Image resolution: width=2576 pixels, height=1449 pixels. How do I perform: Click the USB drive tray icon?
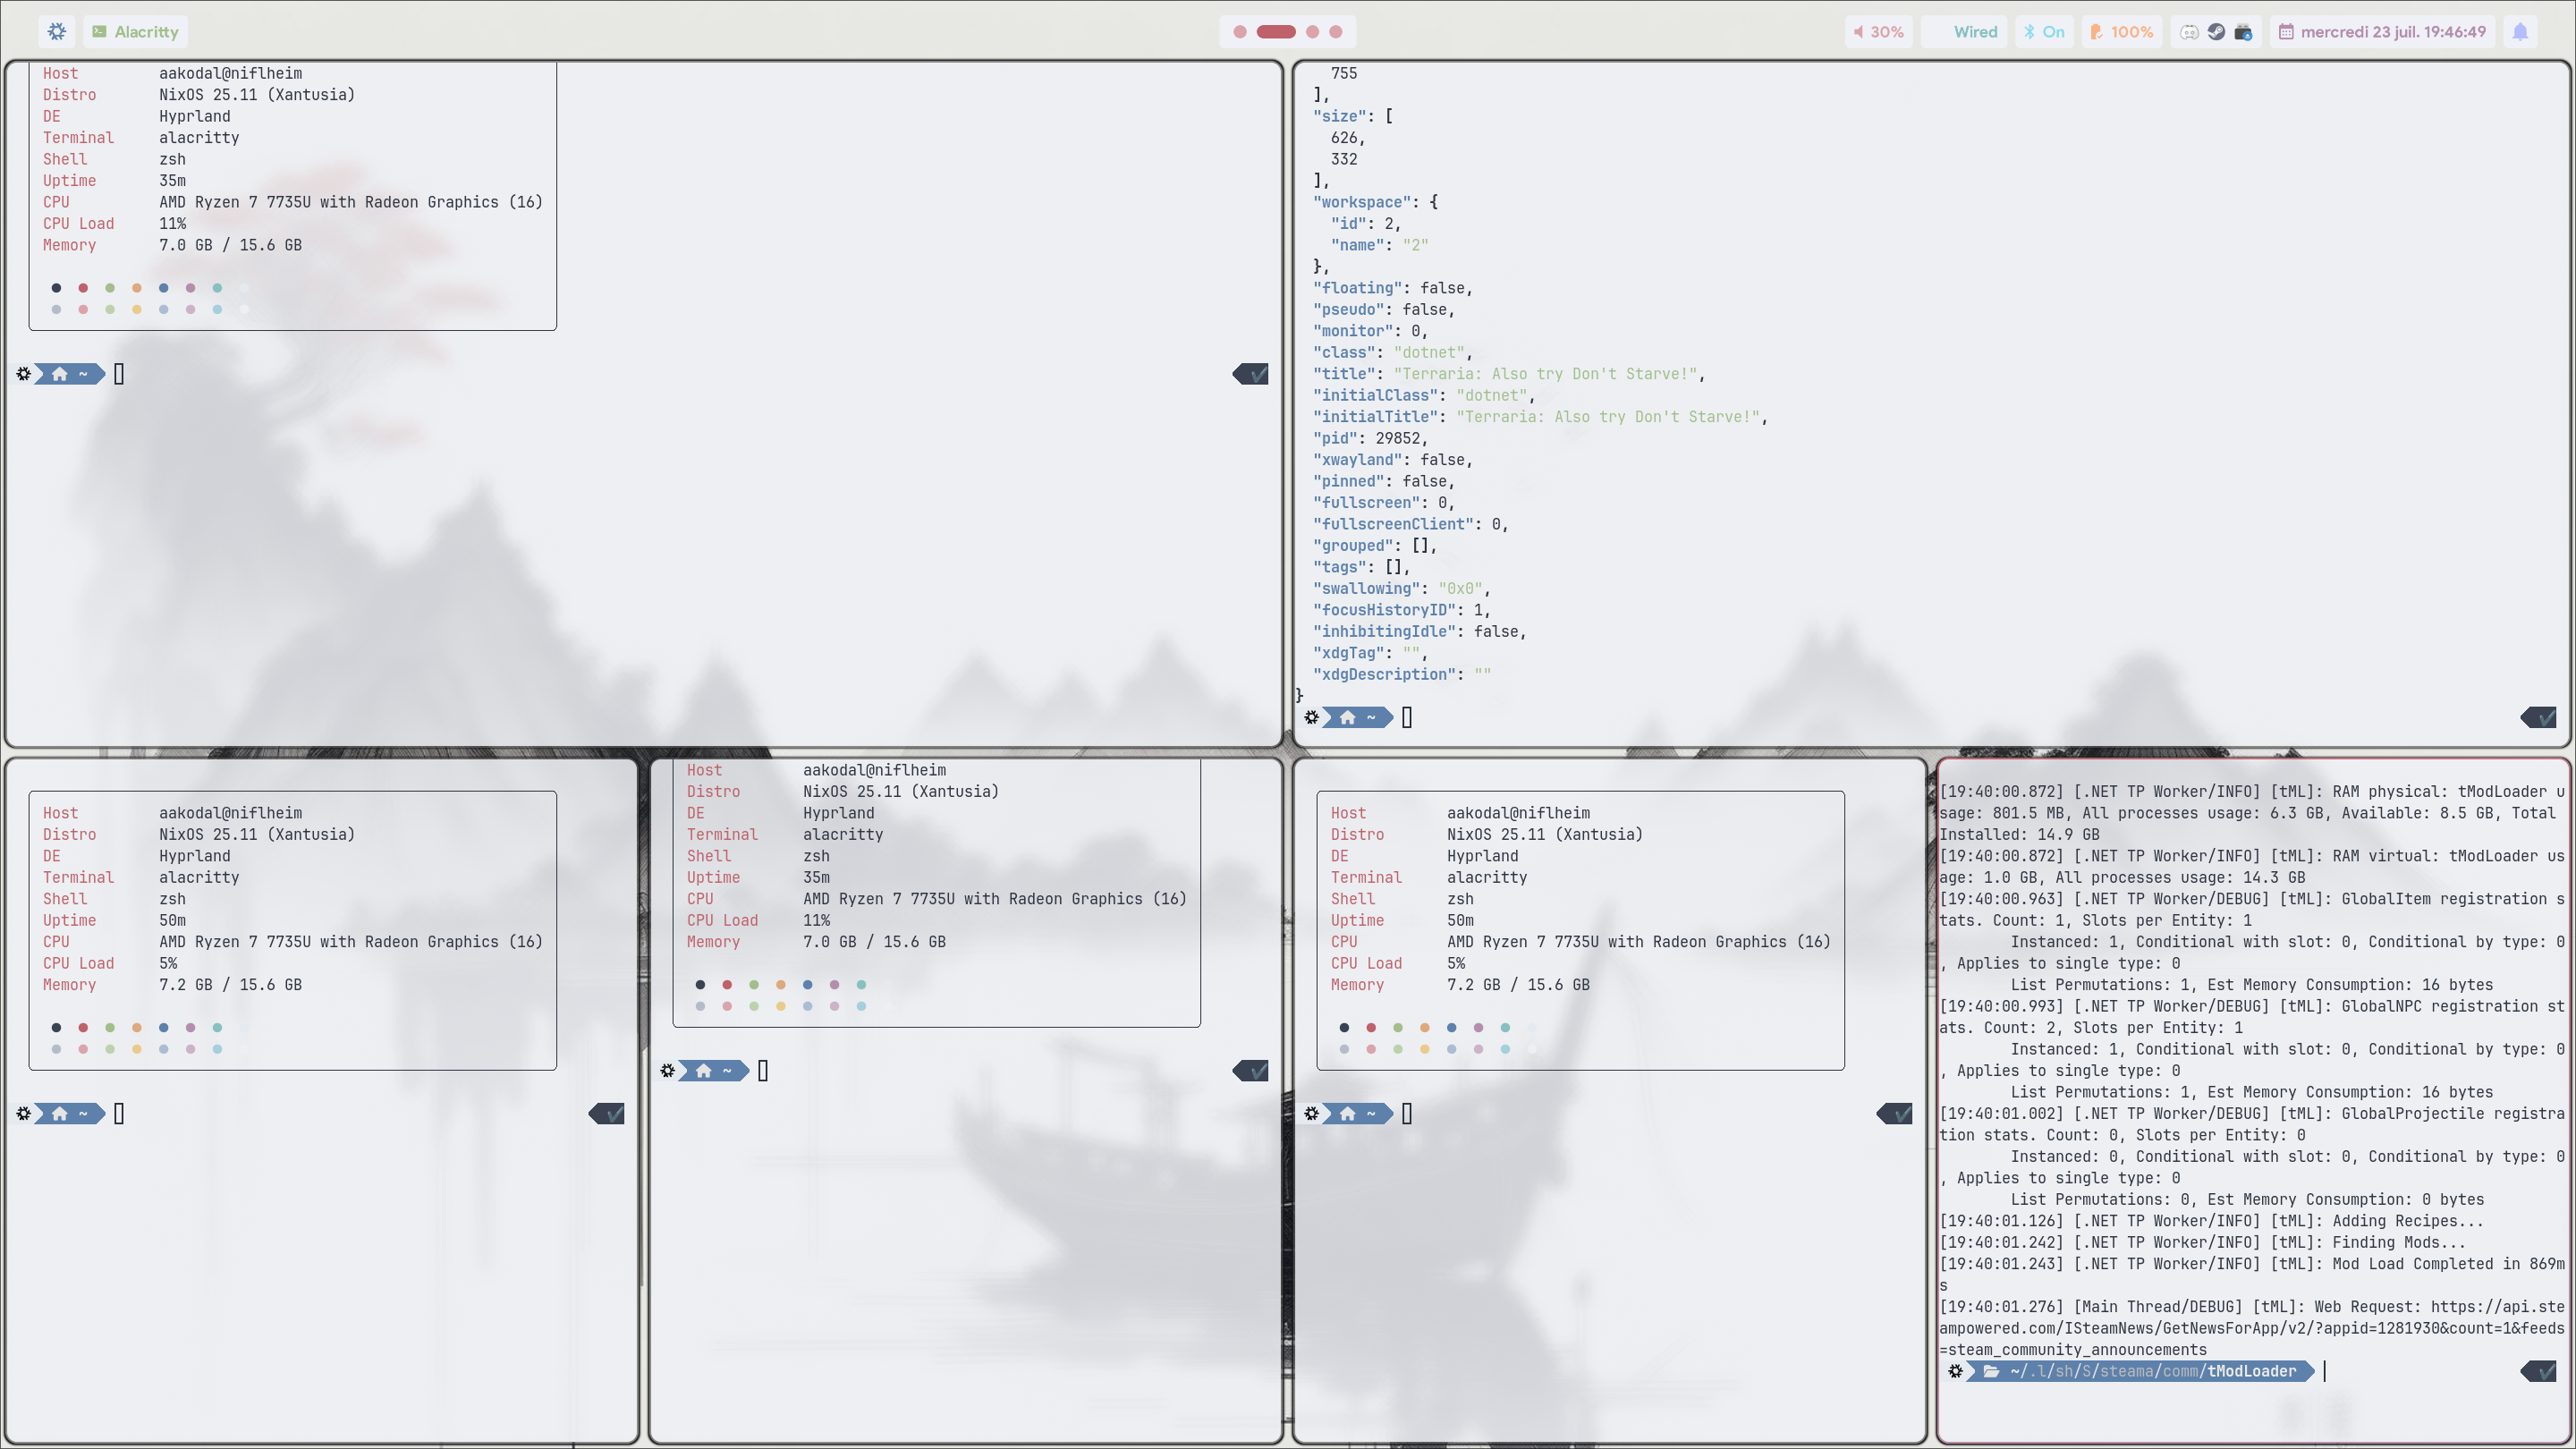point(2243,32)
